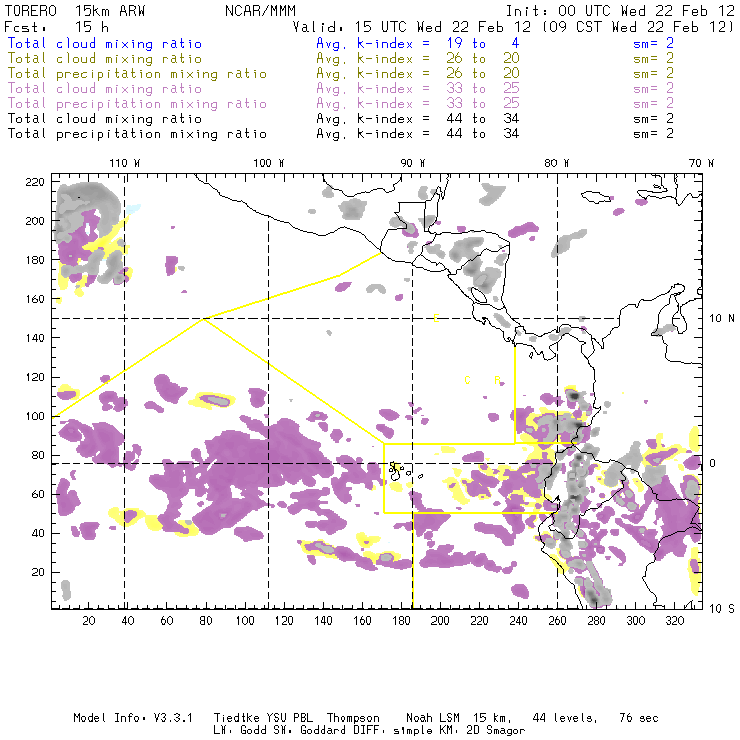
Task: Click "Avg. k-index = 19 to 4" in blue
Action: [418, 43]
